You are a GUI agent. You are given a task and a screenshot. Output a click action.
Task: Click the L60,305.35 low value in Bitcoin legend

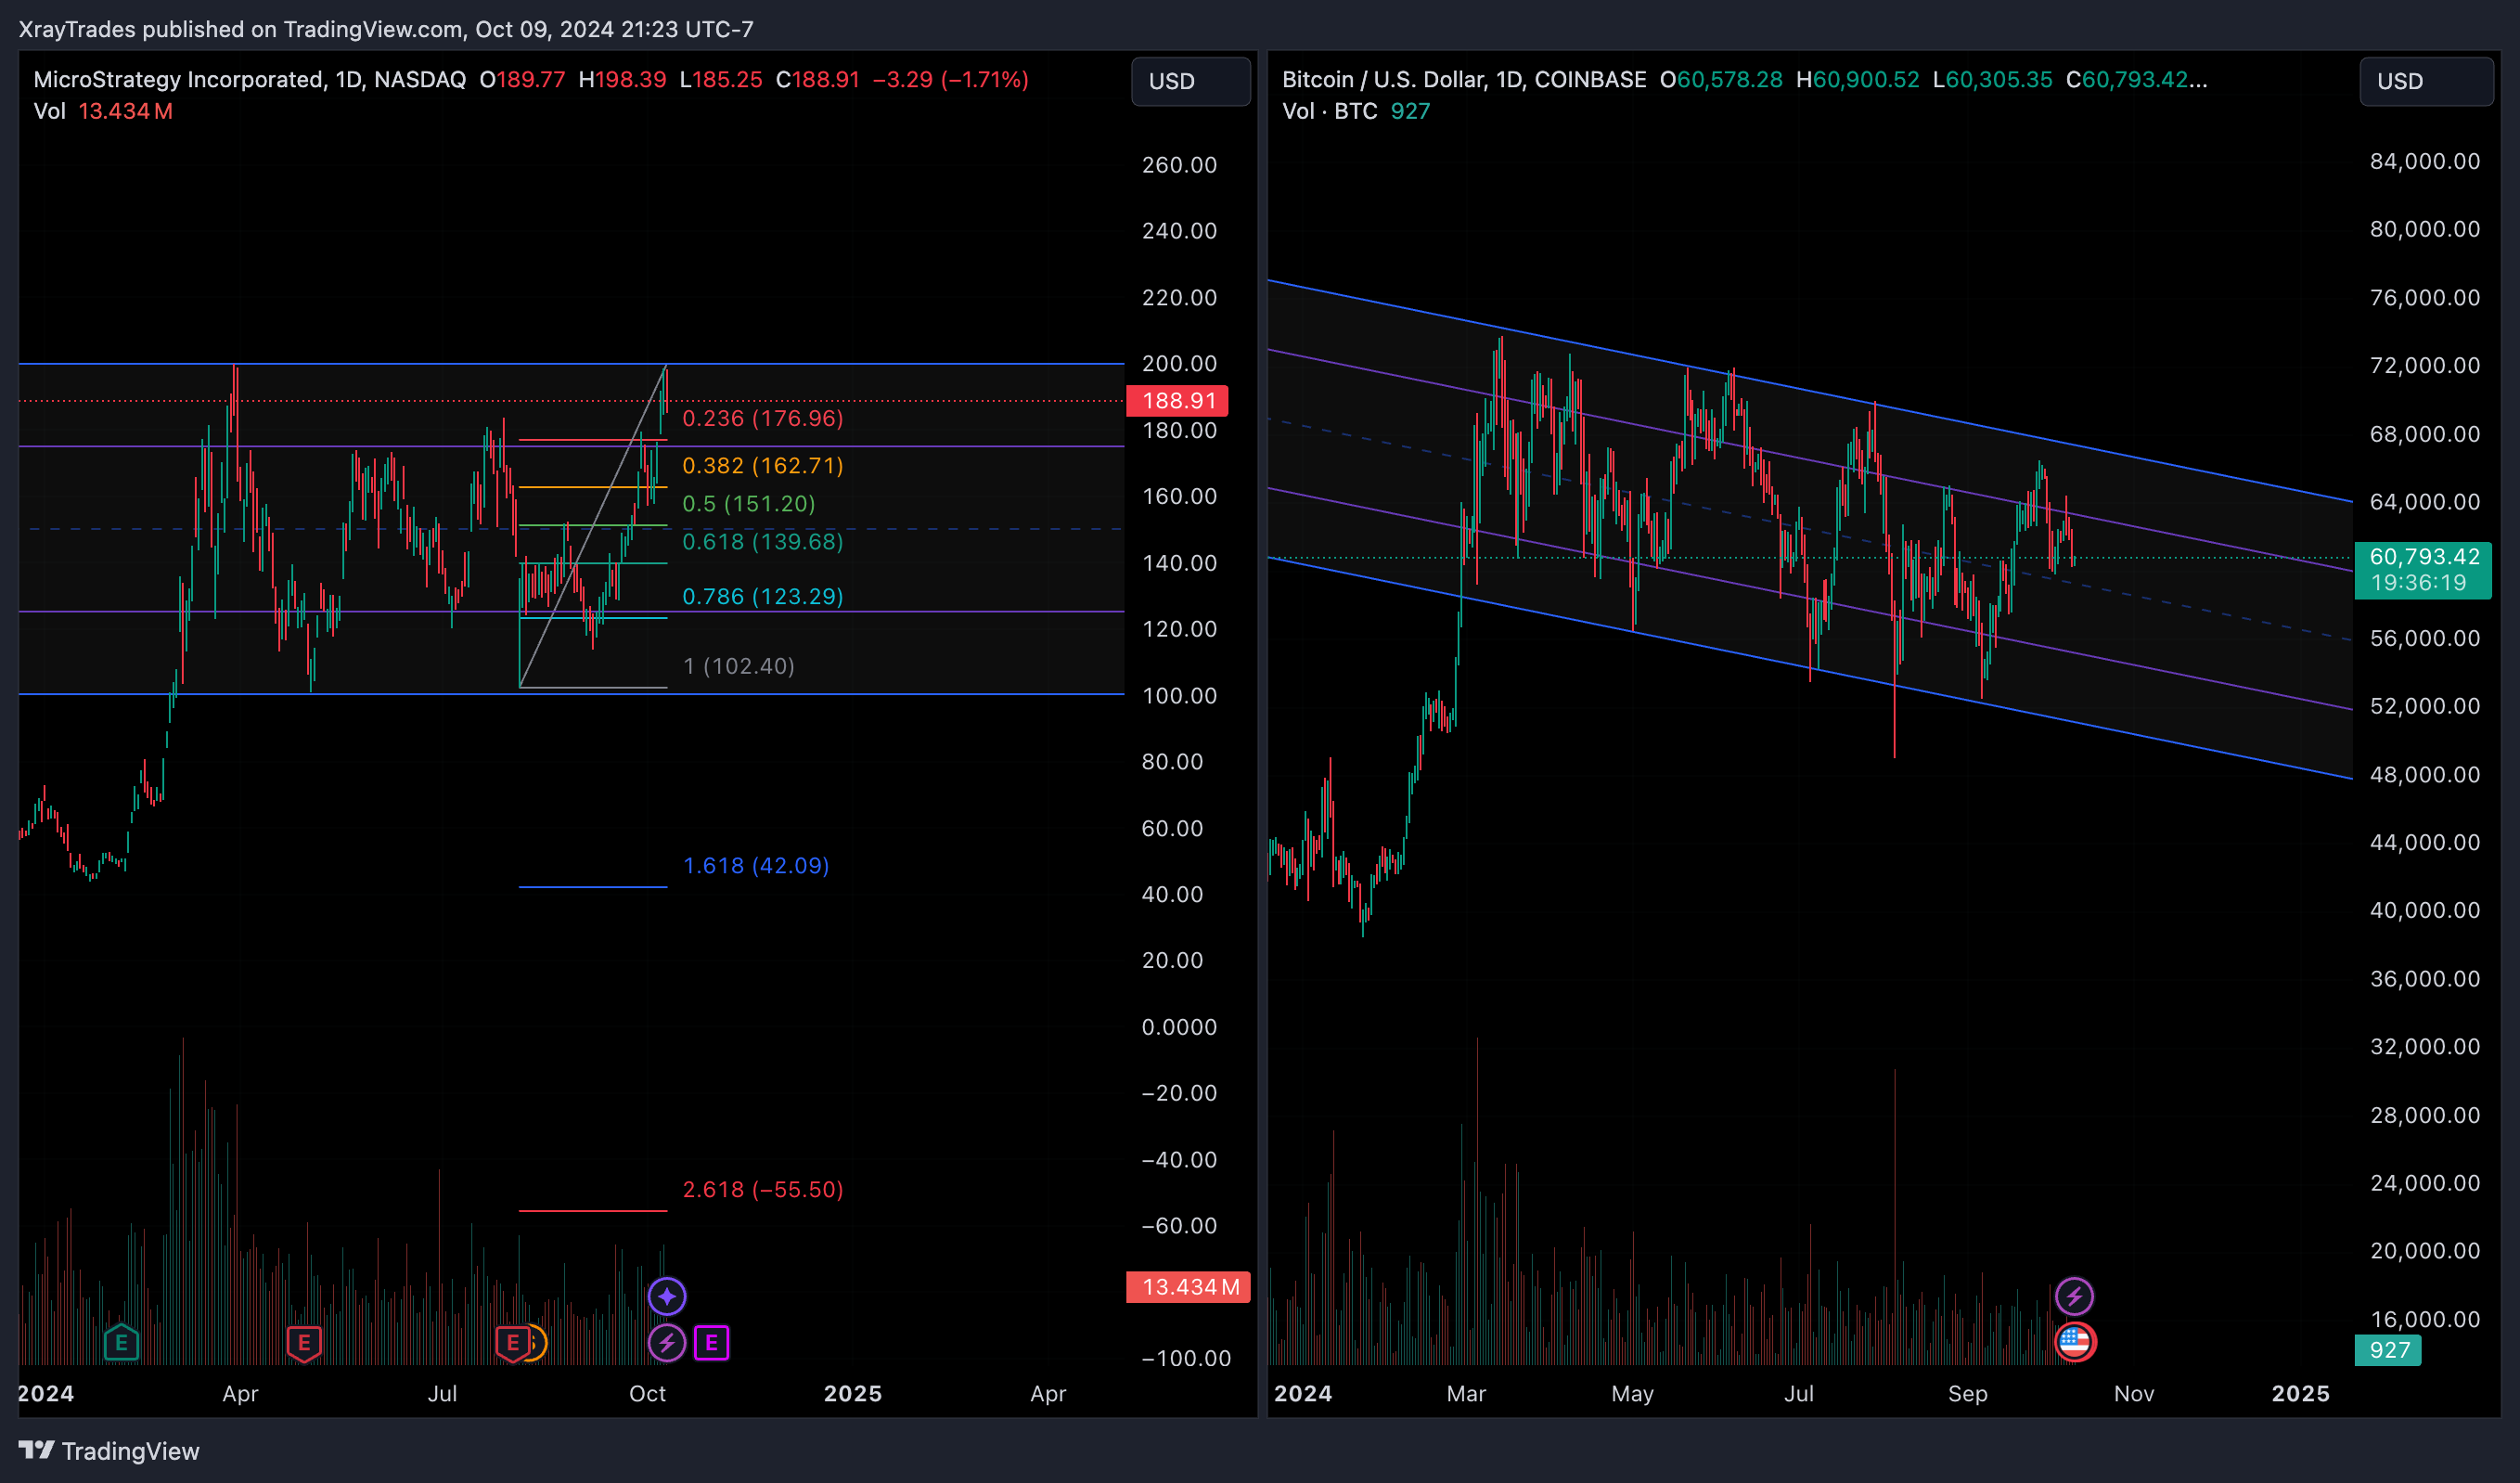click(x=1992, y=79)
